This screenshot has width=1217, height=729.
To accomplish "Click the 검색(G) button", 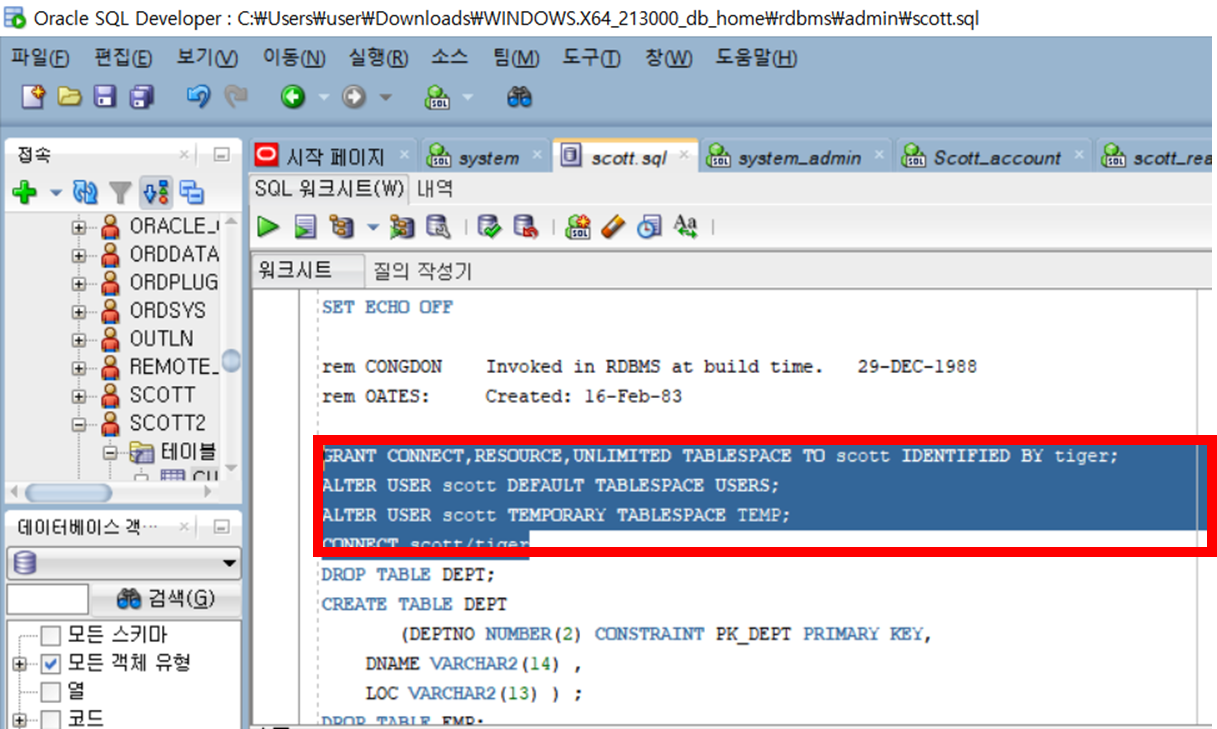I will tap(166, 599).
